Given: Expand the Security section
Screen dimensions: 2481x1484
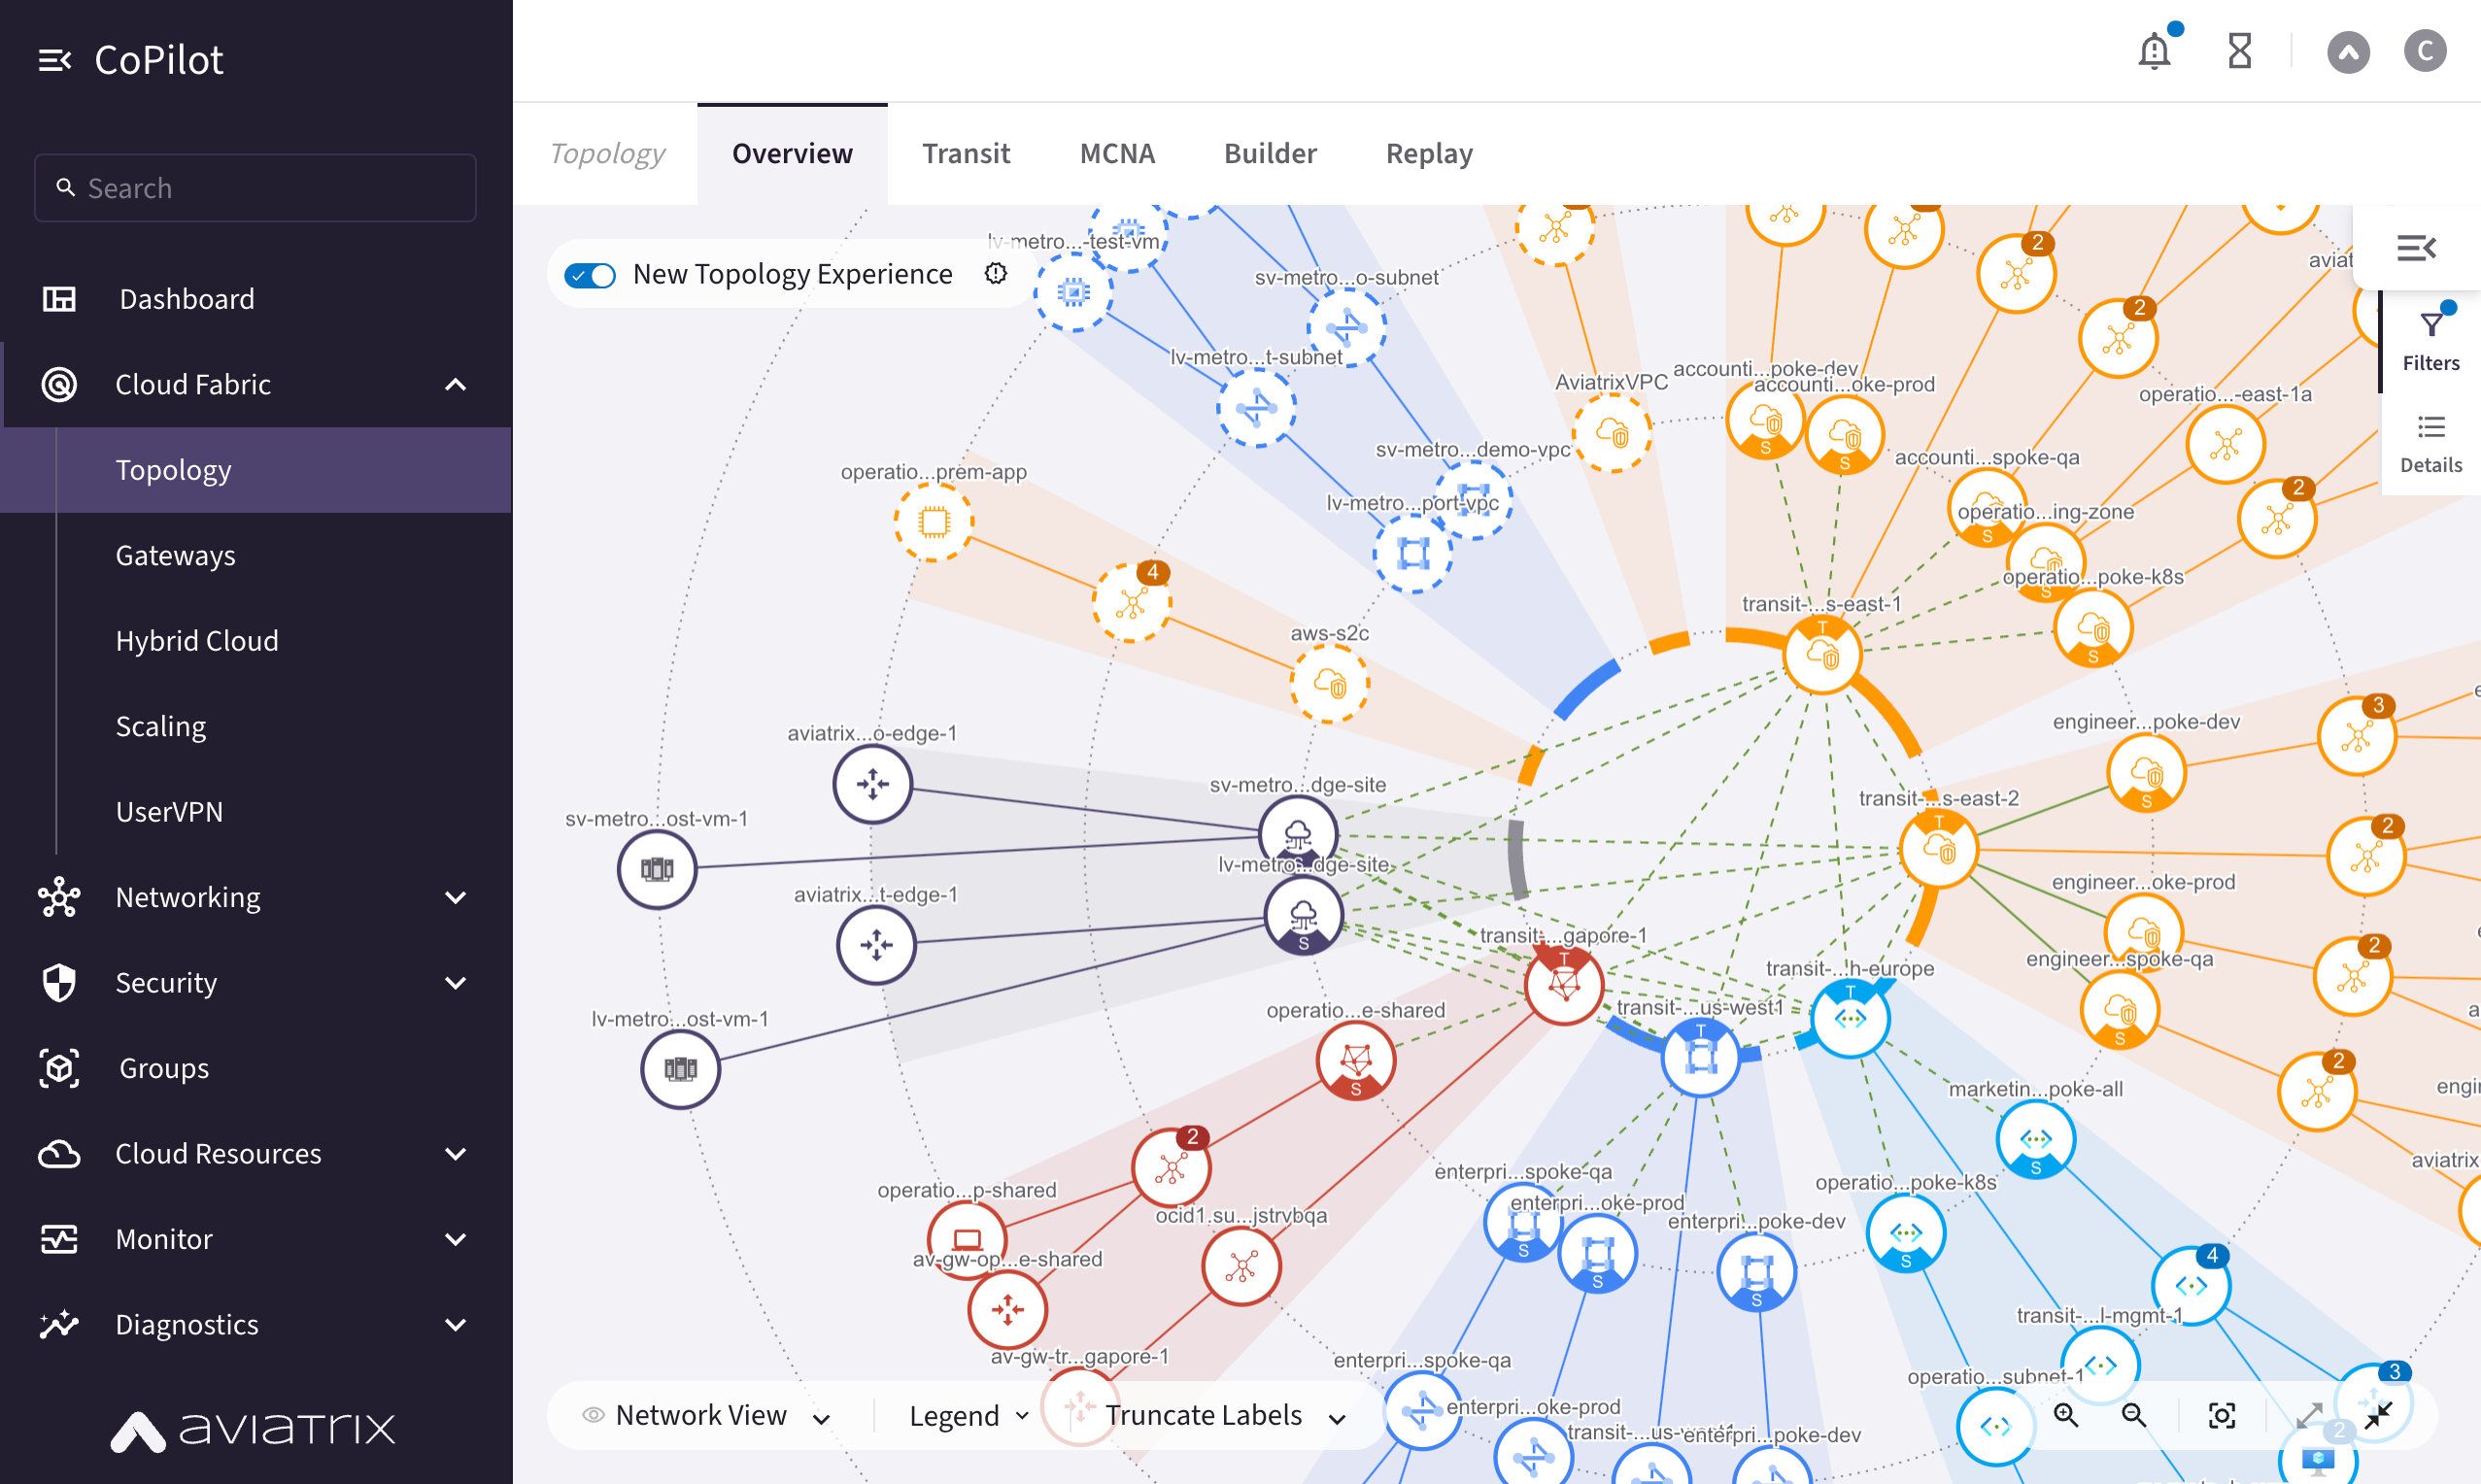Looking at the screenshot, I should [256, 982].
